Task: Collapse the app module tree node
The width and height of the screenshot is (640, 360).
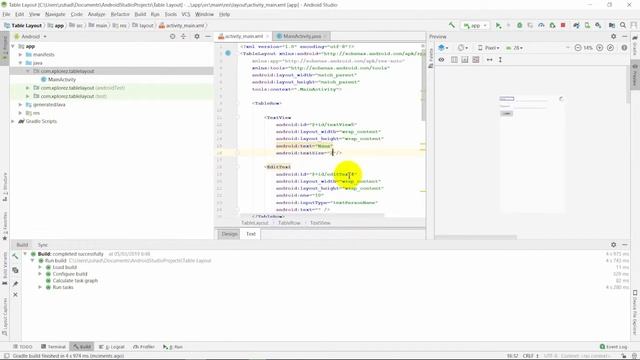Action: [x=13, y=46]
